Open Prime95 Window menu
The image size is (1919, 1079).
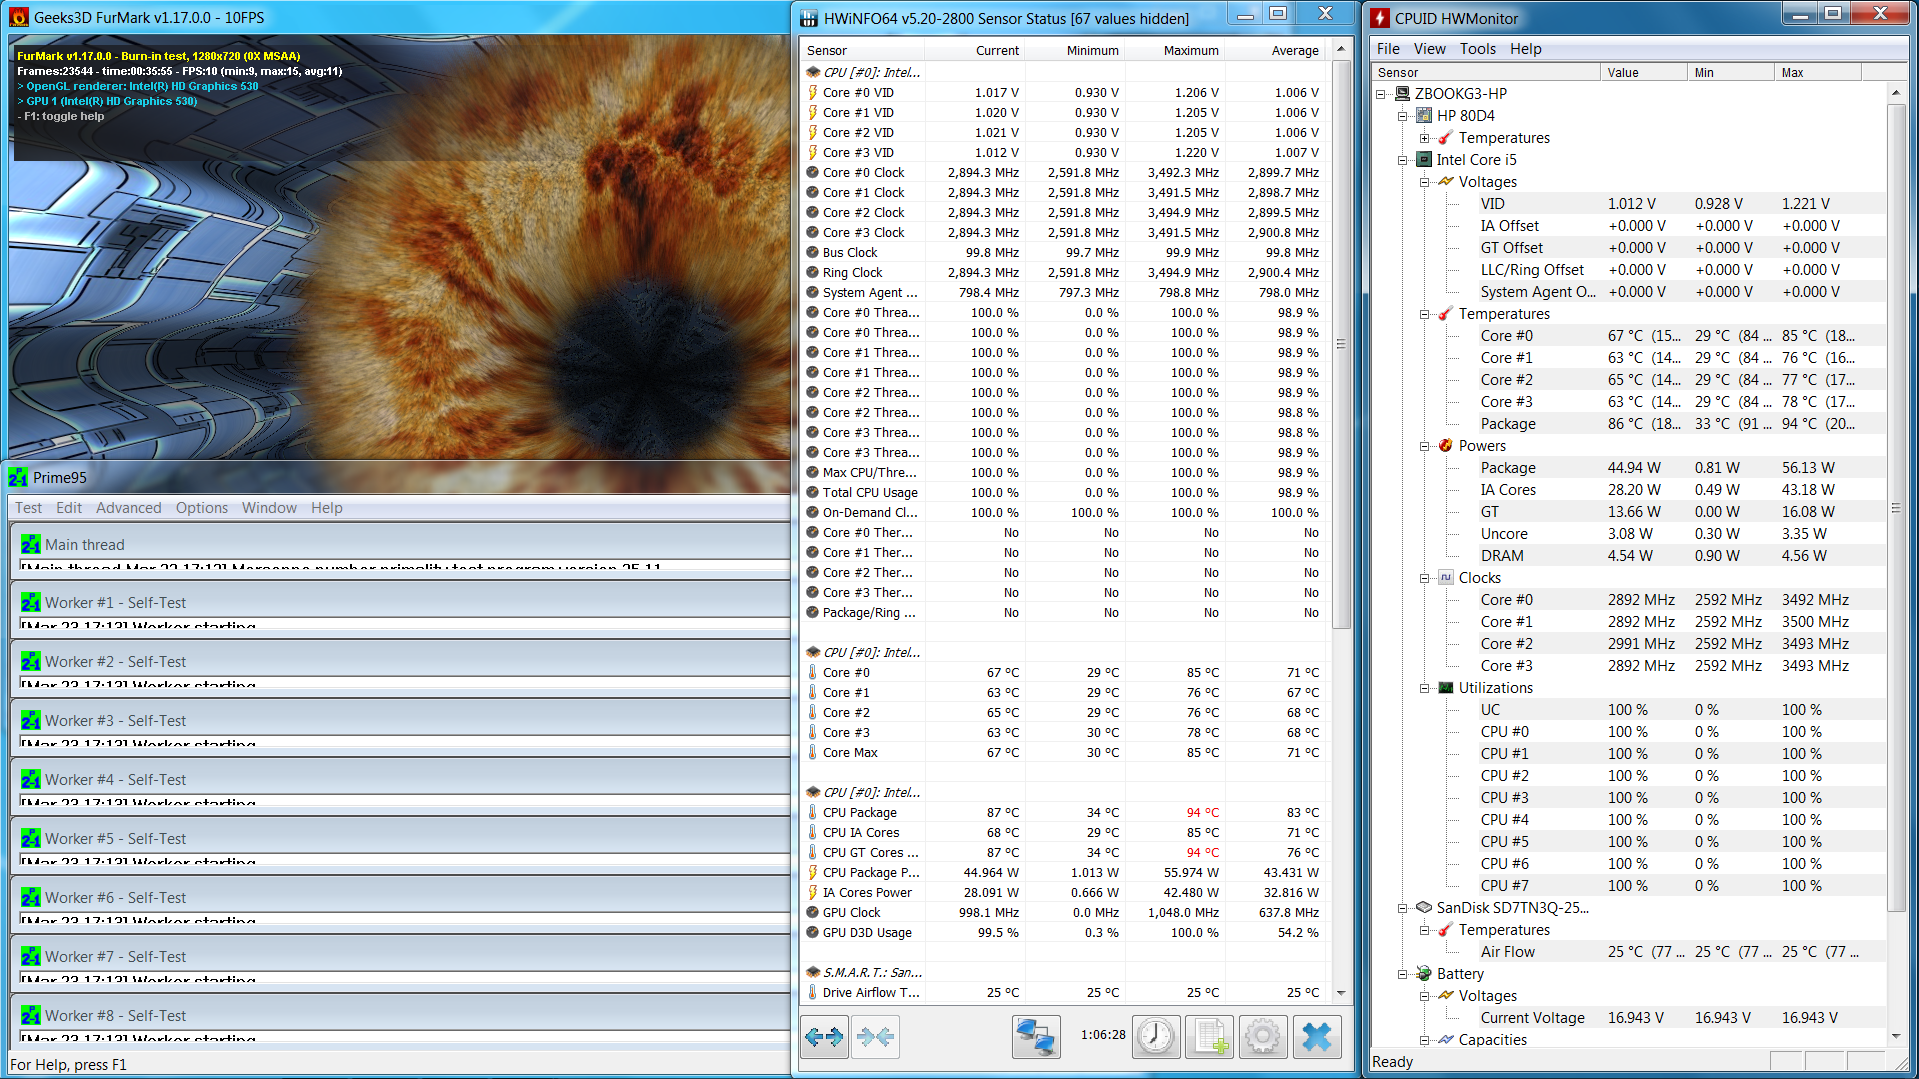[x=269, y=507]
